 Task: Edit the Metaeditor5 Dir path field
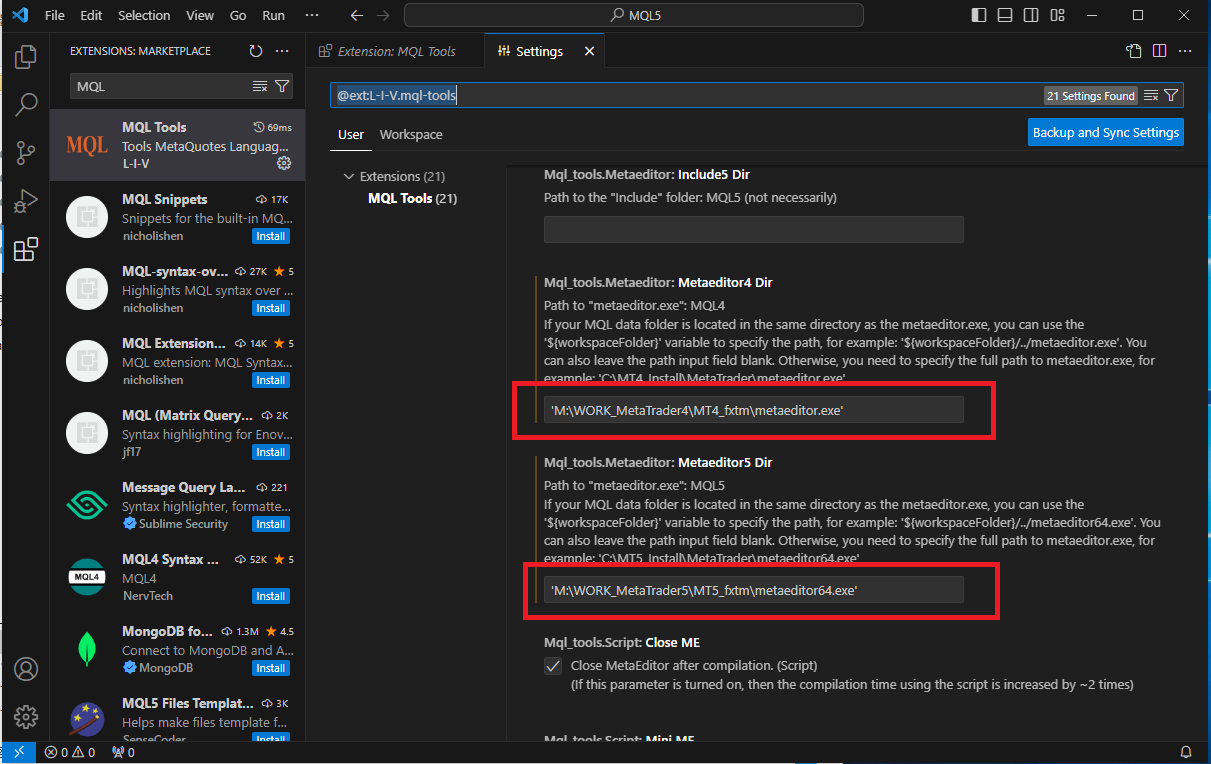tap(754, 589)
